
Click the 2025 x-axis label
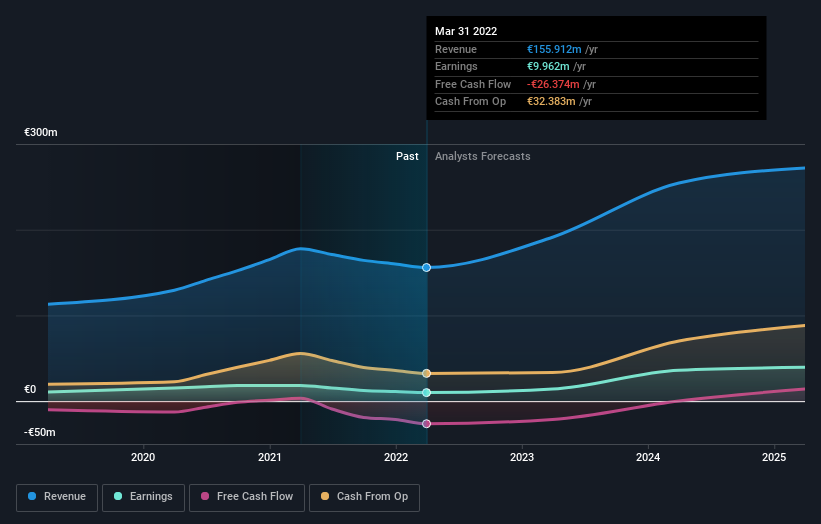[x=774, y=457]
